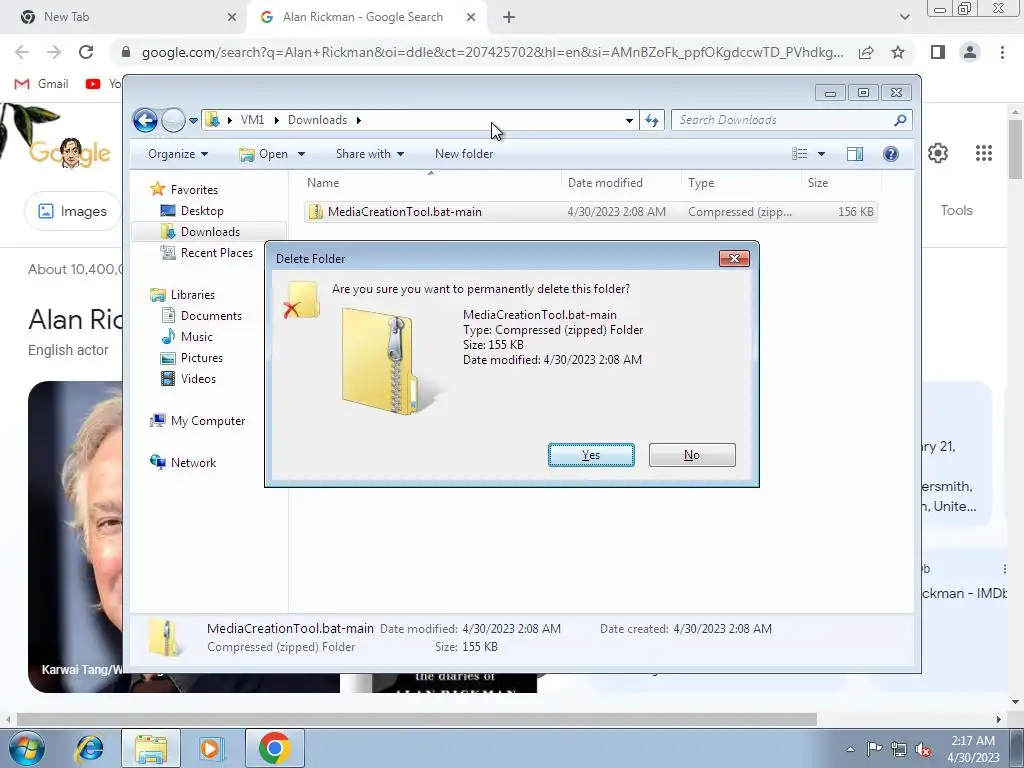The width and height of the screenshot is (1024, 768).
Task: Refresh the Downloads folder view
Action: coord(652,120)
